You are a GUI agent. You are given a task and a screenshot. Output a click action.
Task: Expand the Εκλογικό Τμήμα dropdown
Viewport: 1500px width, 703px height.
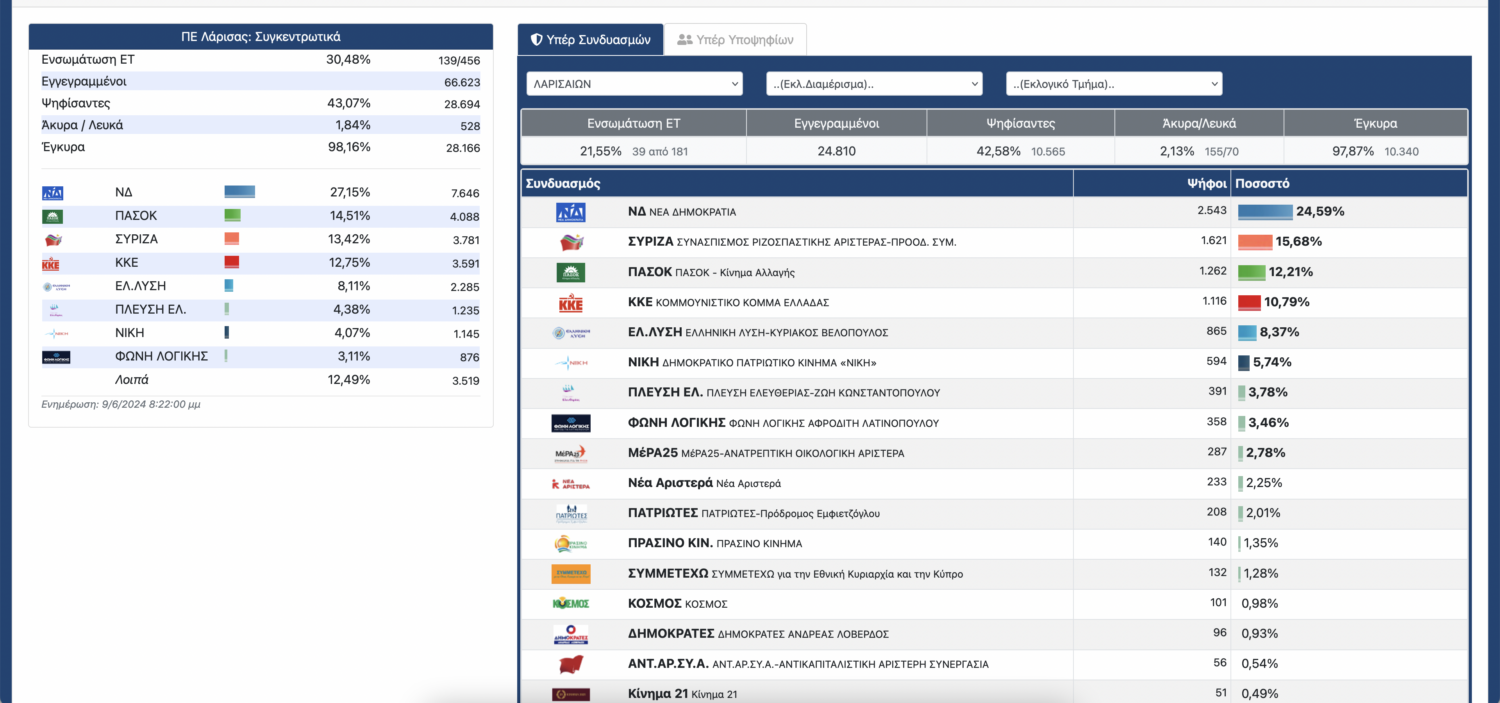tap(1114, 84)
